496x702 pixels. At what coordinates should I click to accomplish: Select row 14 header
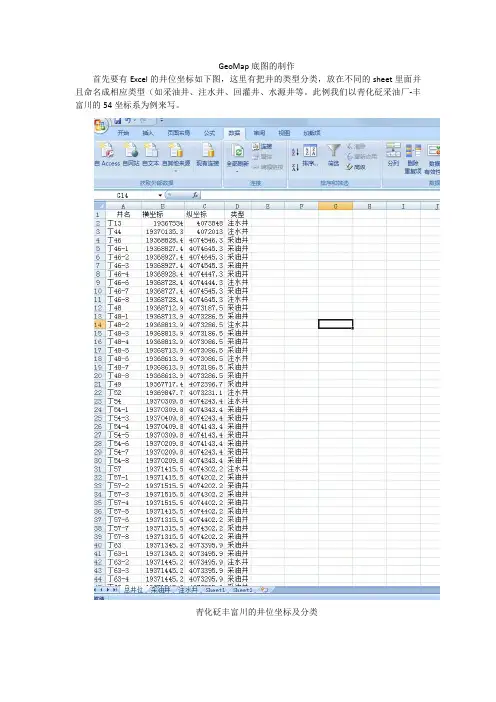point(99,325)
